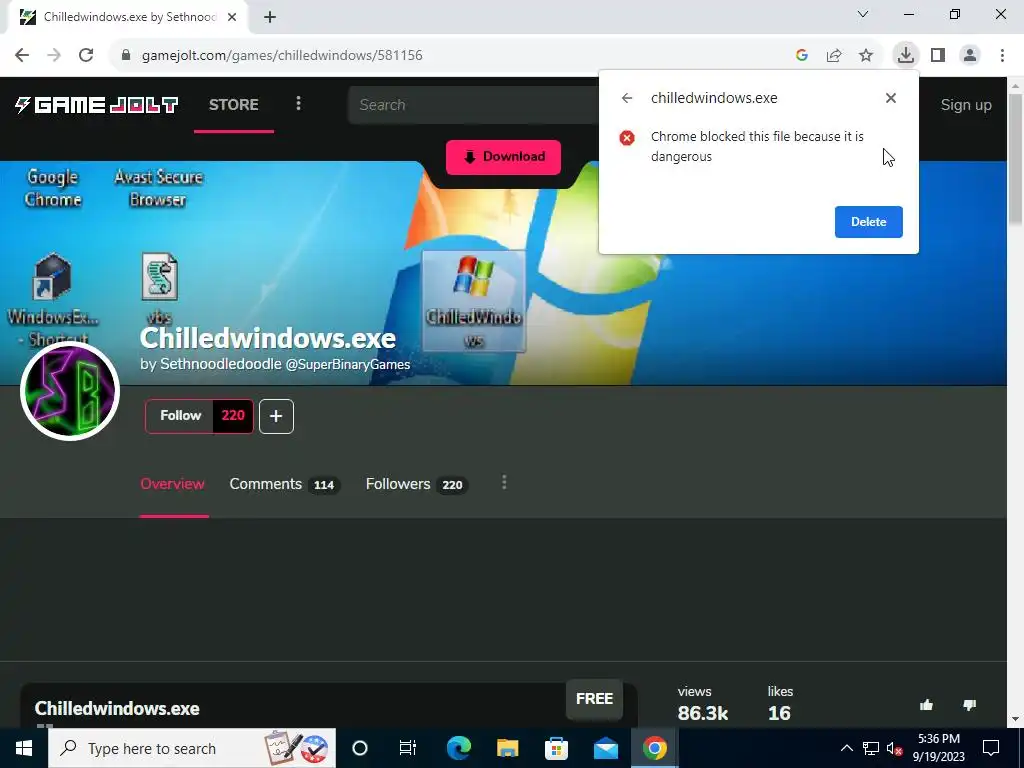Open Chrome downloads tray icon
The width and height of the screenshot is (1024, 768).
click(x=905, y=55)
